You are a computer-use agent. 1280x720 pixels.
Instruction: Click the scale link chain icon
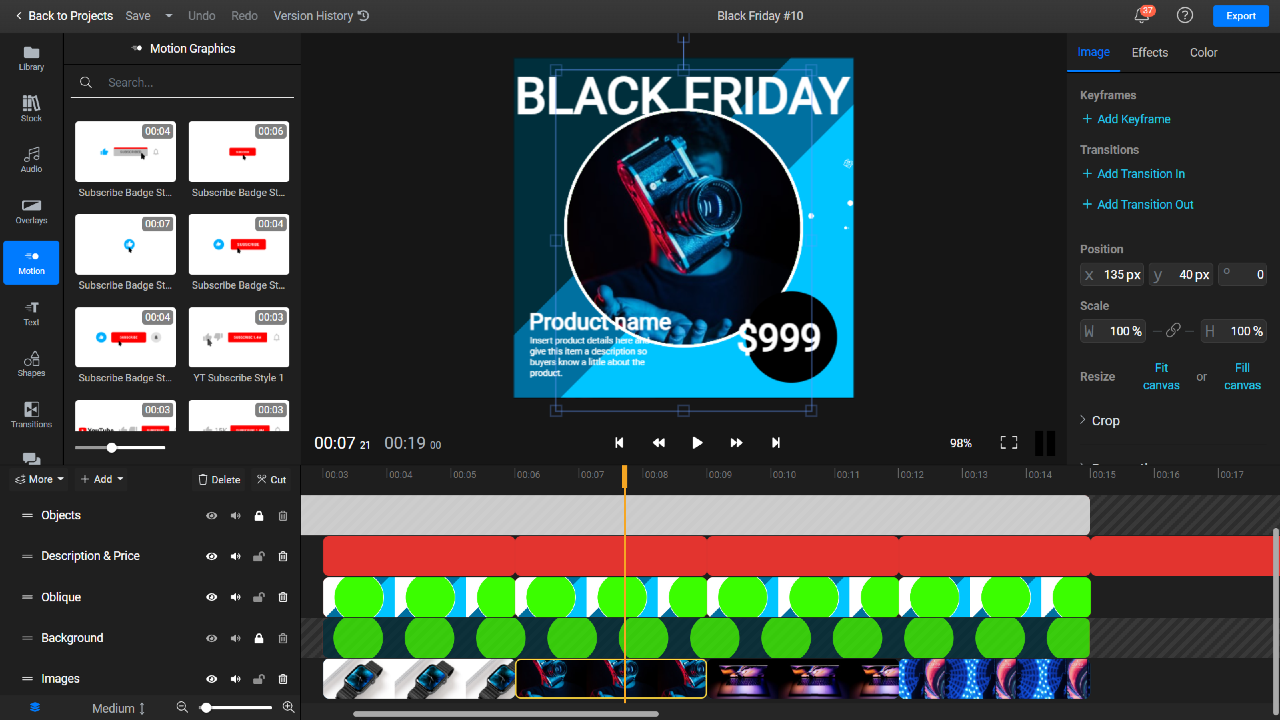click(x=1174, y=331)
